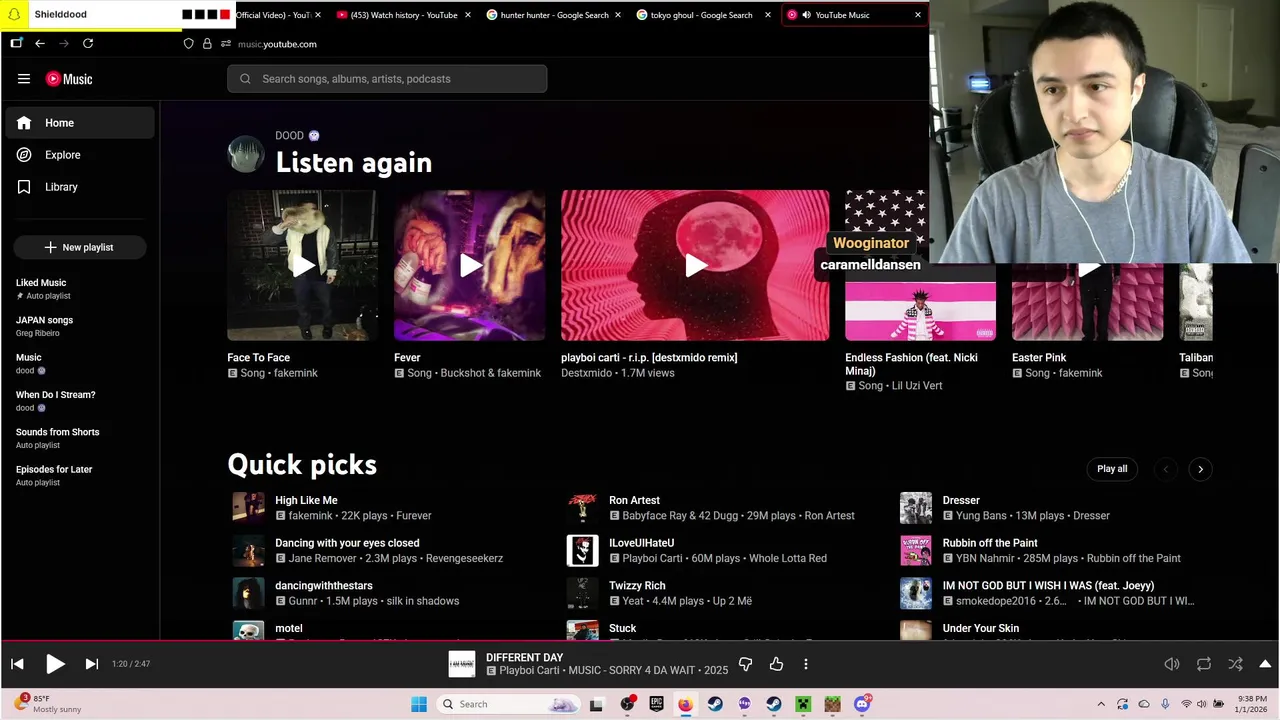Open the player bar three-dot menu
The image size is (1280, 720).
tap(806, 664)
